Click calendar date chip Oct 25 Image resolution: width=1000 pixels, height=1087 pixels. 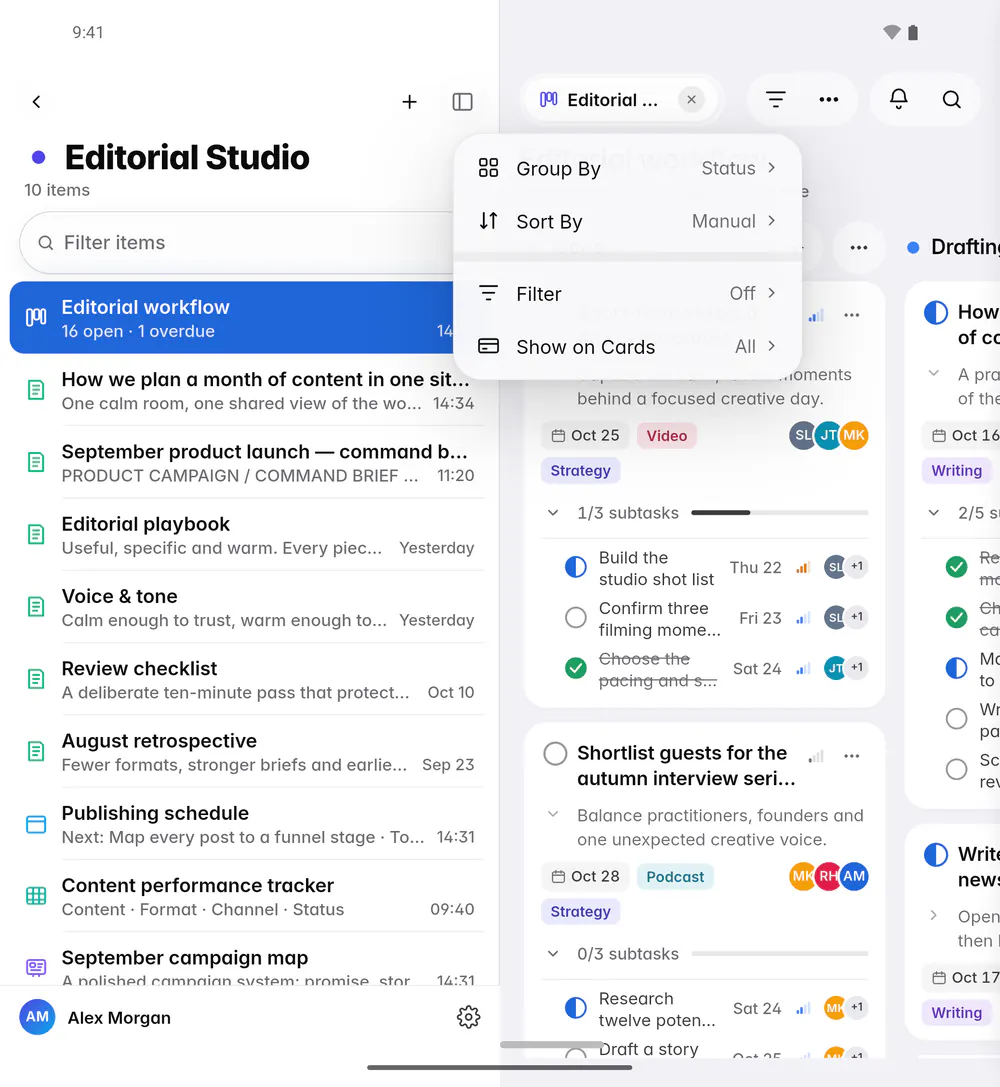coord(585,435)
